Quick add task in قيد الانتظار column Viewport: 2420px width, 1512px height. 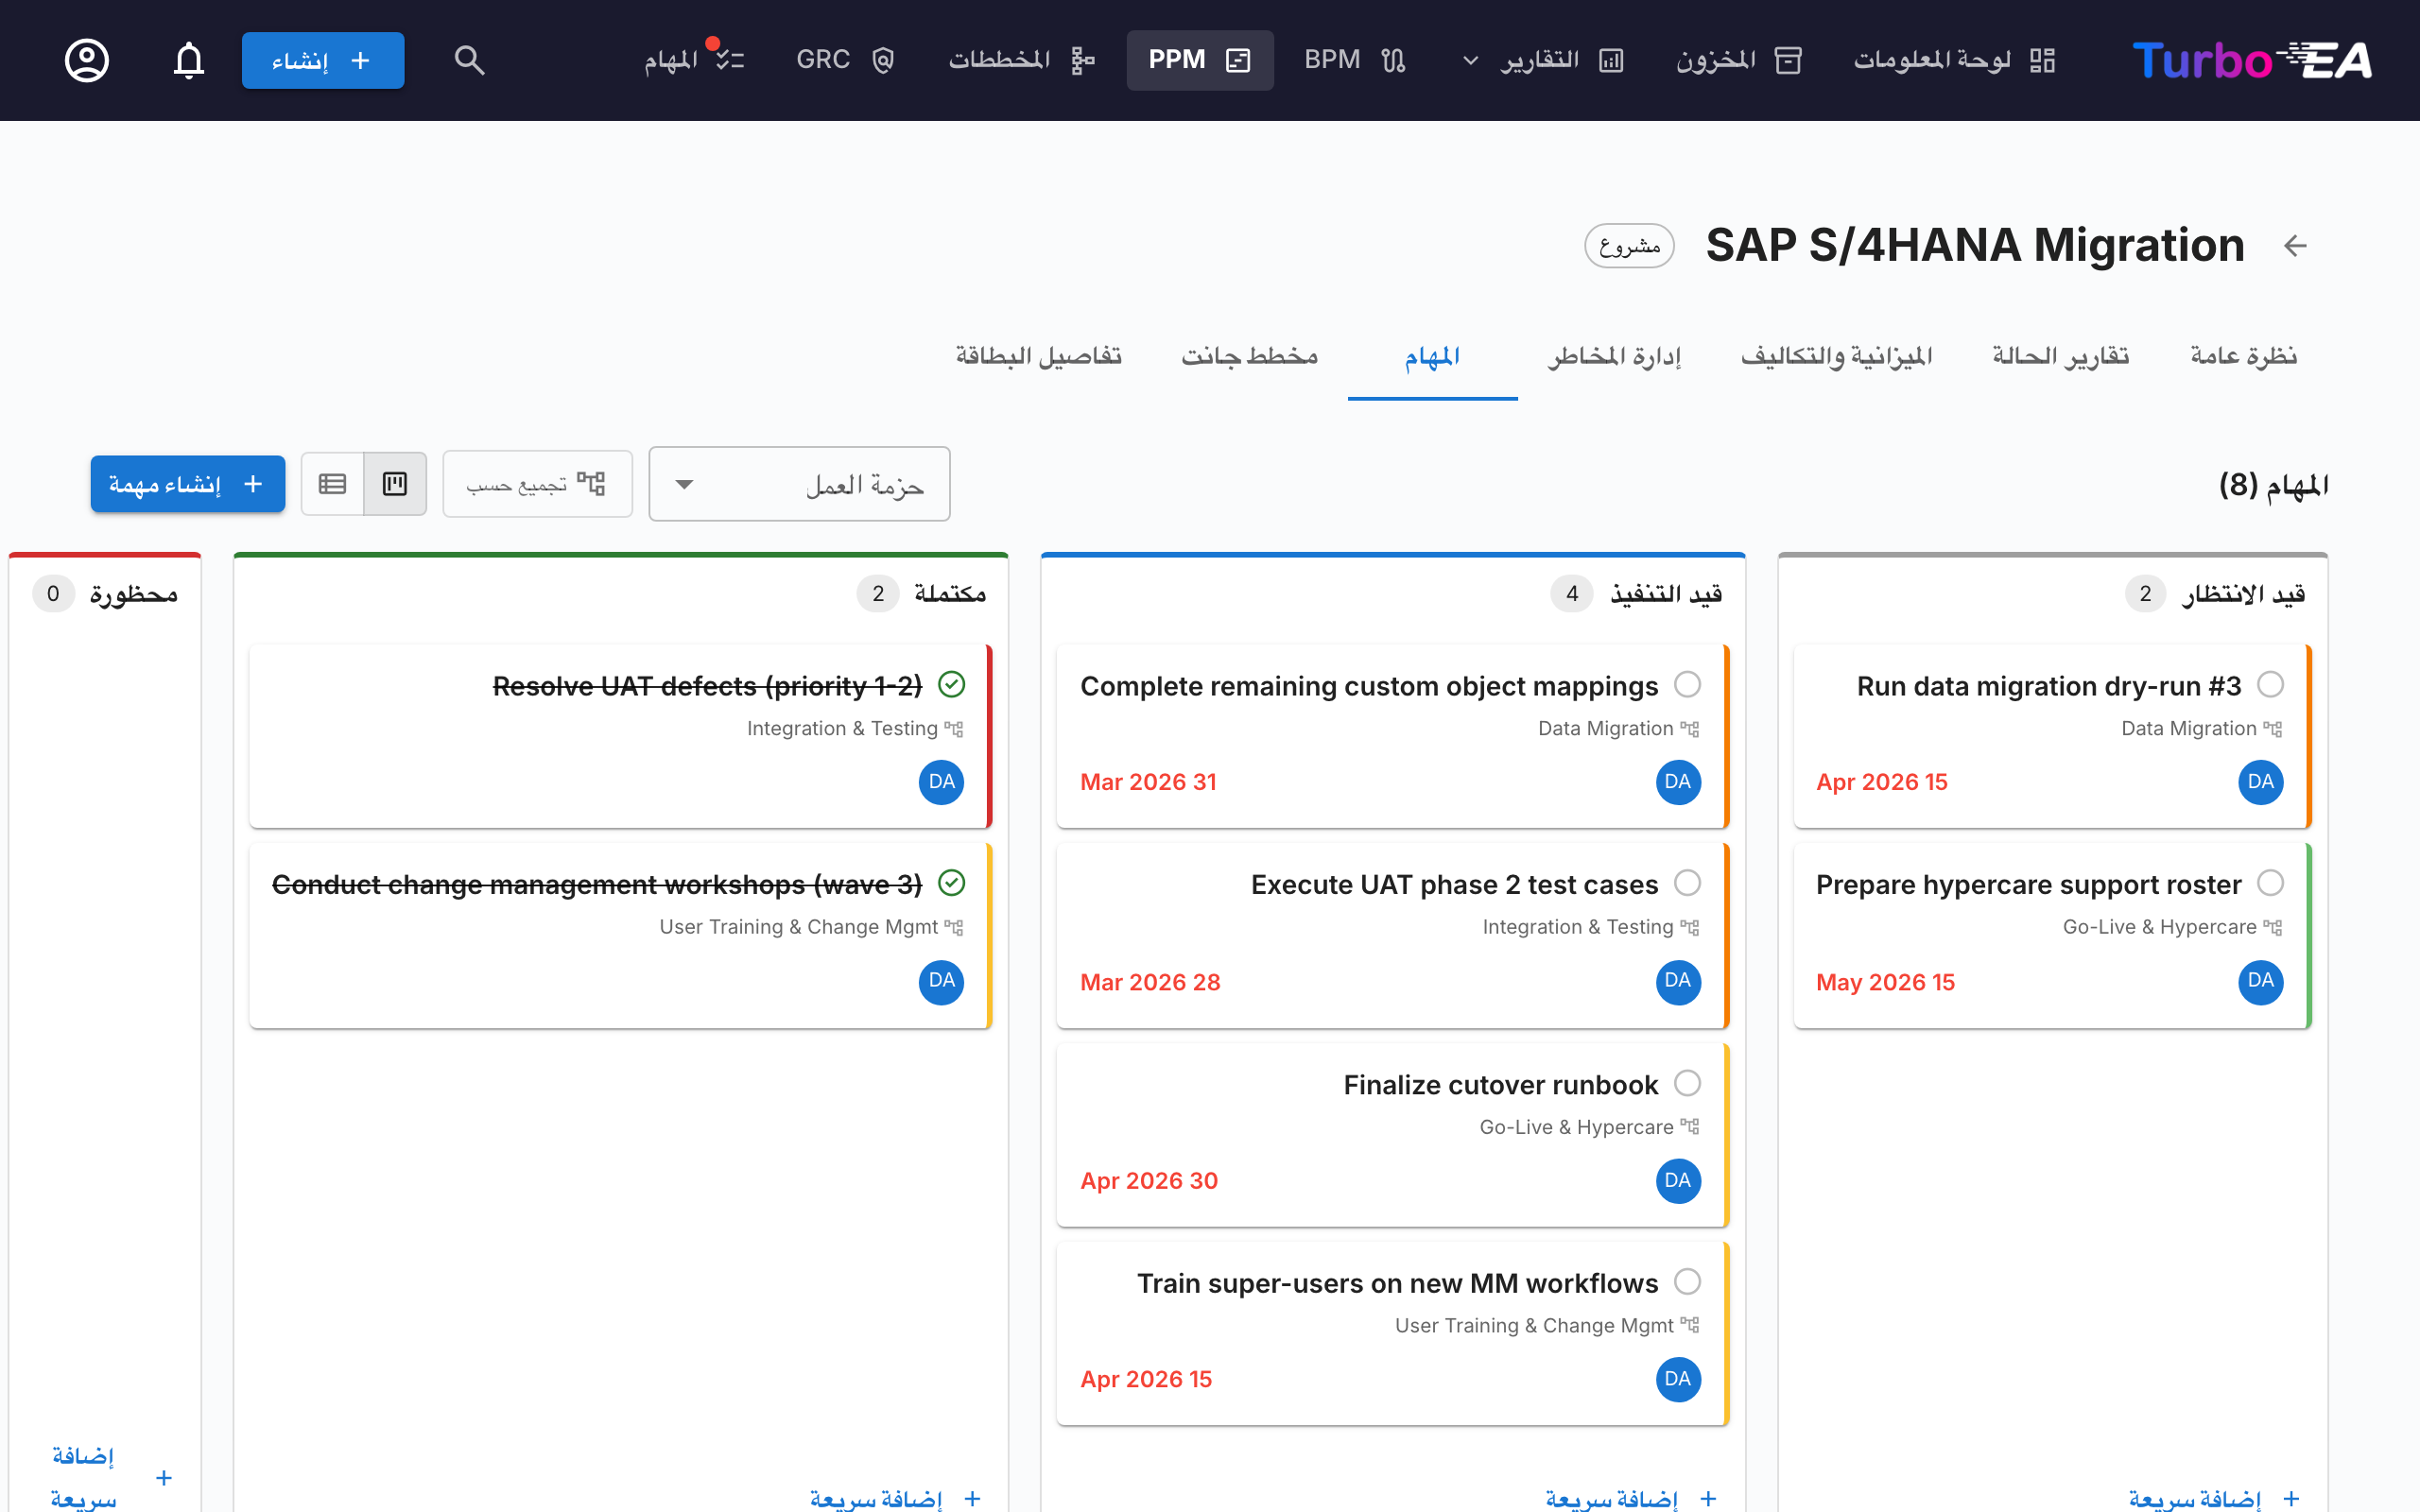click(x=2215, y=1498)
